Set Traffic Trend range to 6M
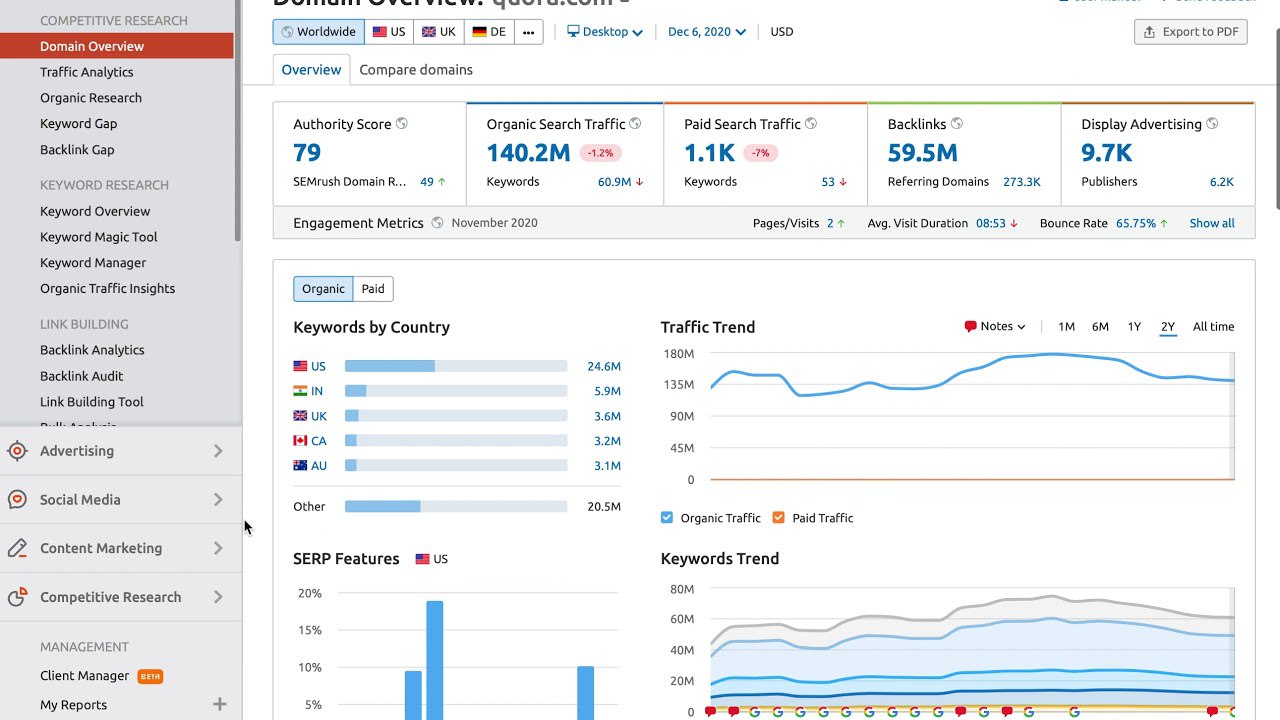Viewport: 1280px width, 720px height. click(1100, 327)
